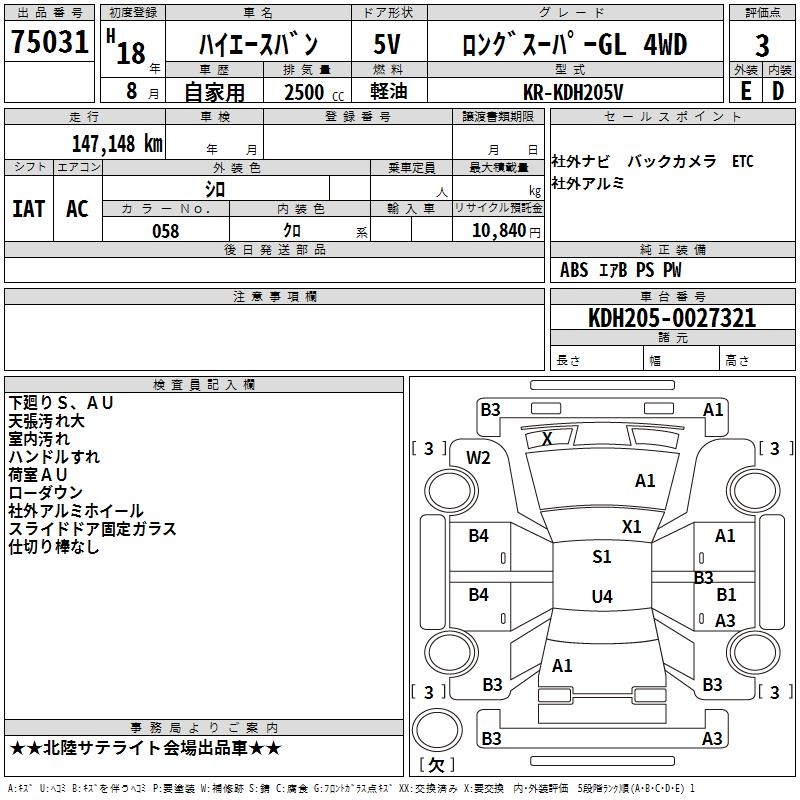This screenshot has height=800, width=800.
Task: Click the S1 rust mark on the roof
Action: pos(601,557)
